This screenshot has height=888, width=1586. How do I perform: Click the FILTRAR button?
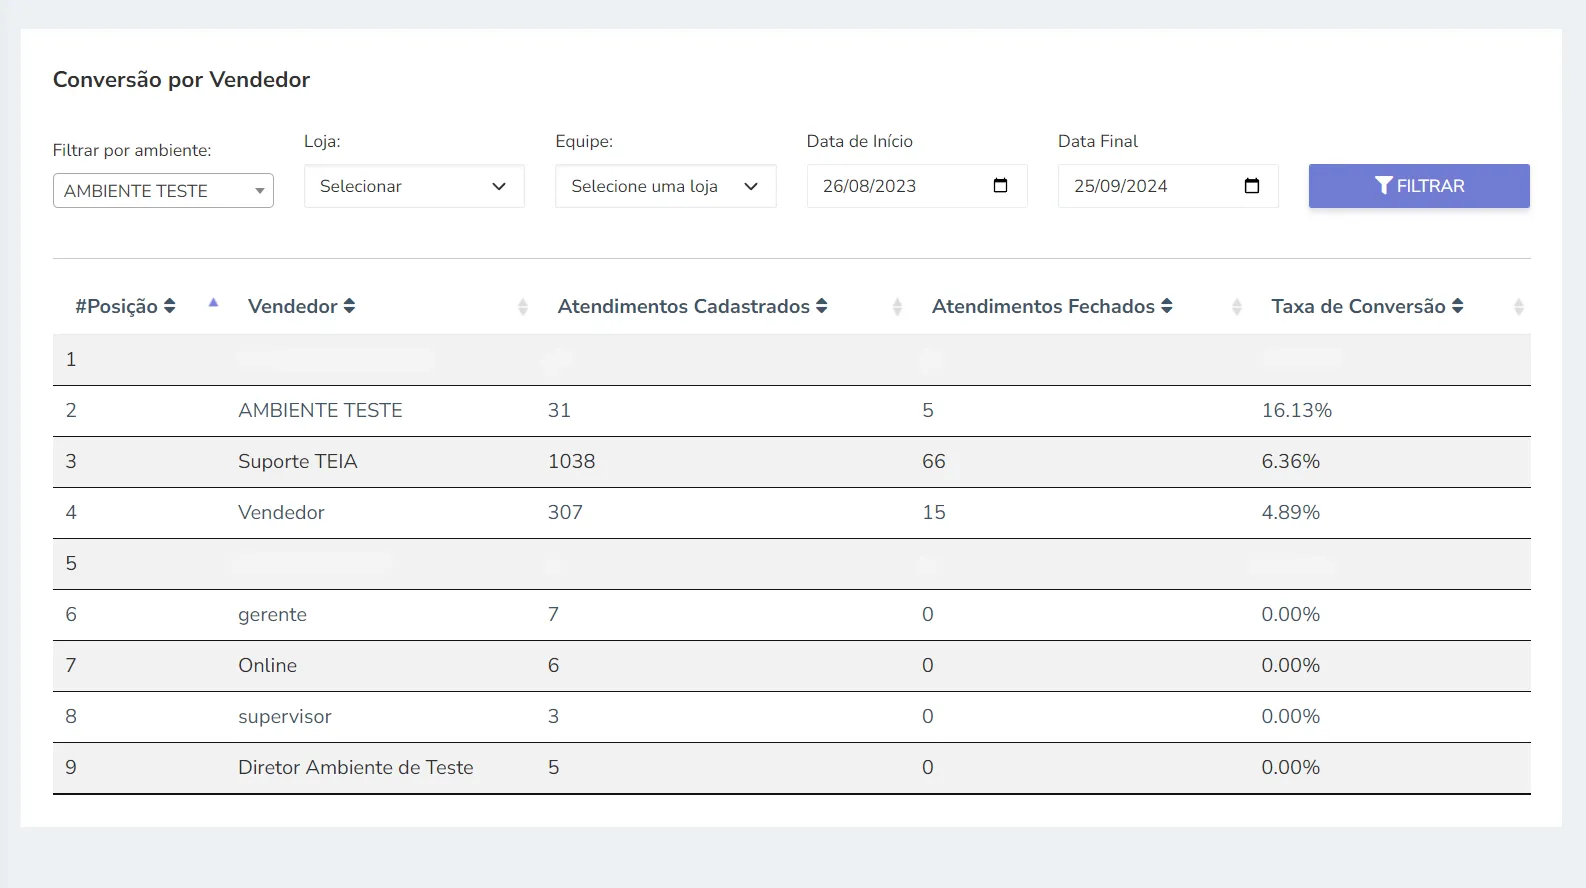[1419, 186]
